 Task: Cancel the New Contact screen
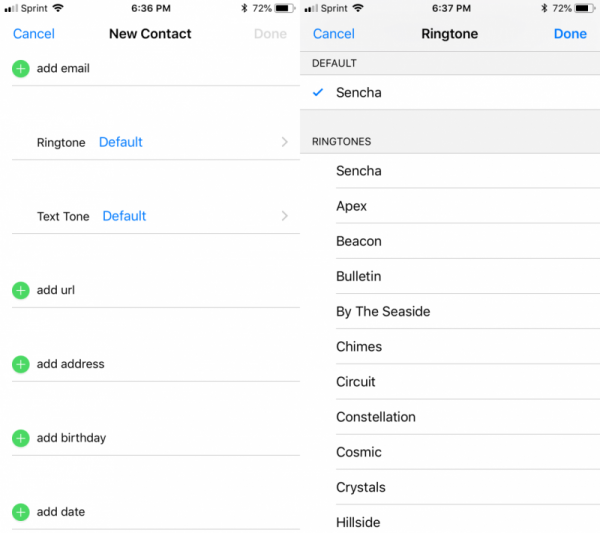coord(34,34)
